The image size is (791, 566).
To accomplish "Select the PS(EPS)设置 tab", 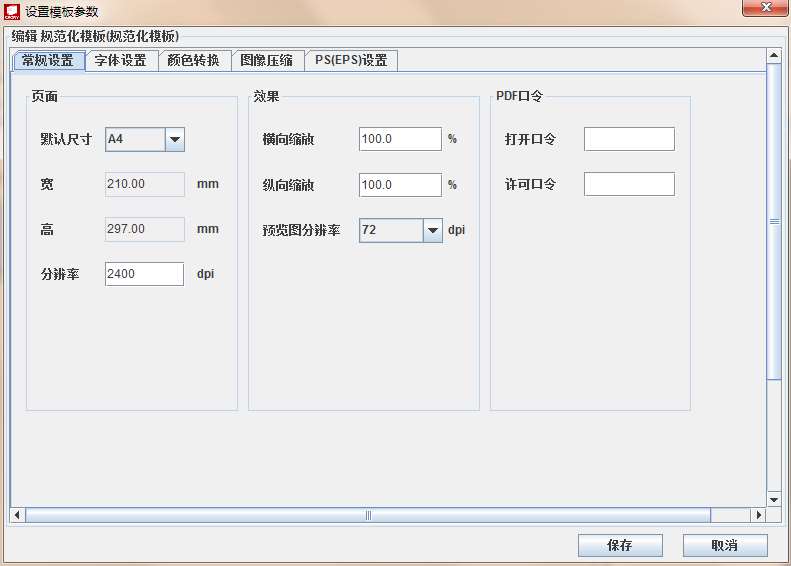I will click(x=350, y=60).
